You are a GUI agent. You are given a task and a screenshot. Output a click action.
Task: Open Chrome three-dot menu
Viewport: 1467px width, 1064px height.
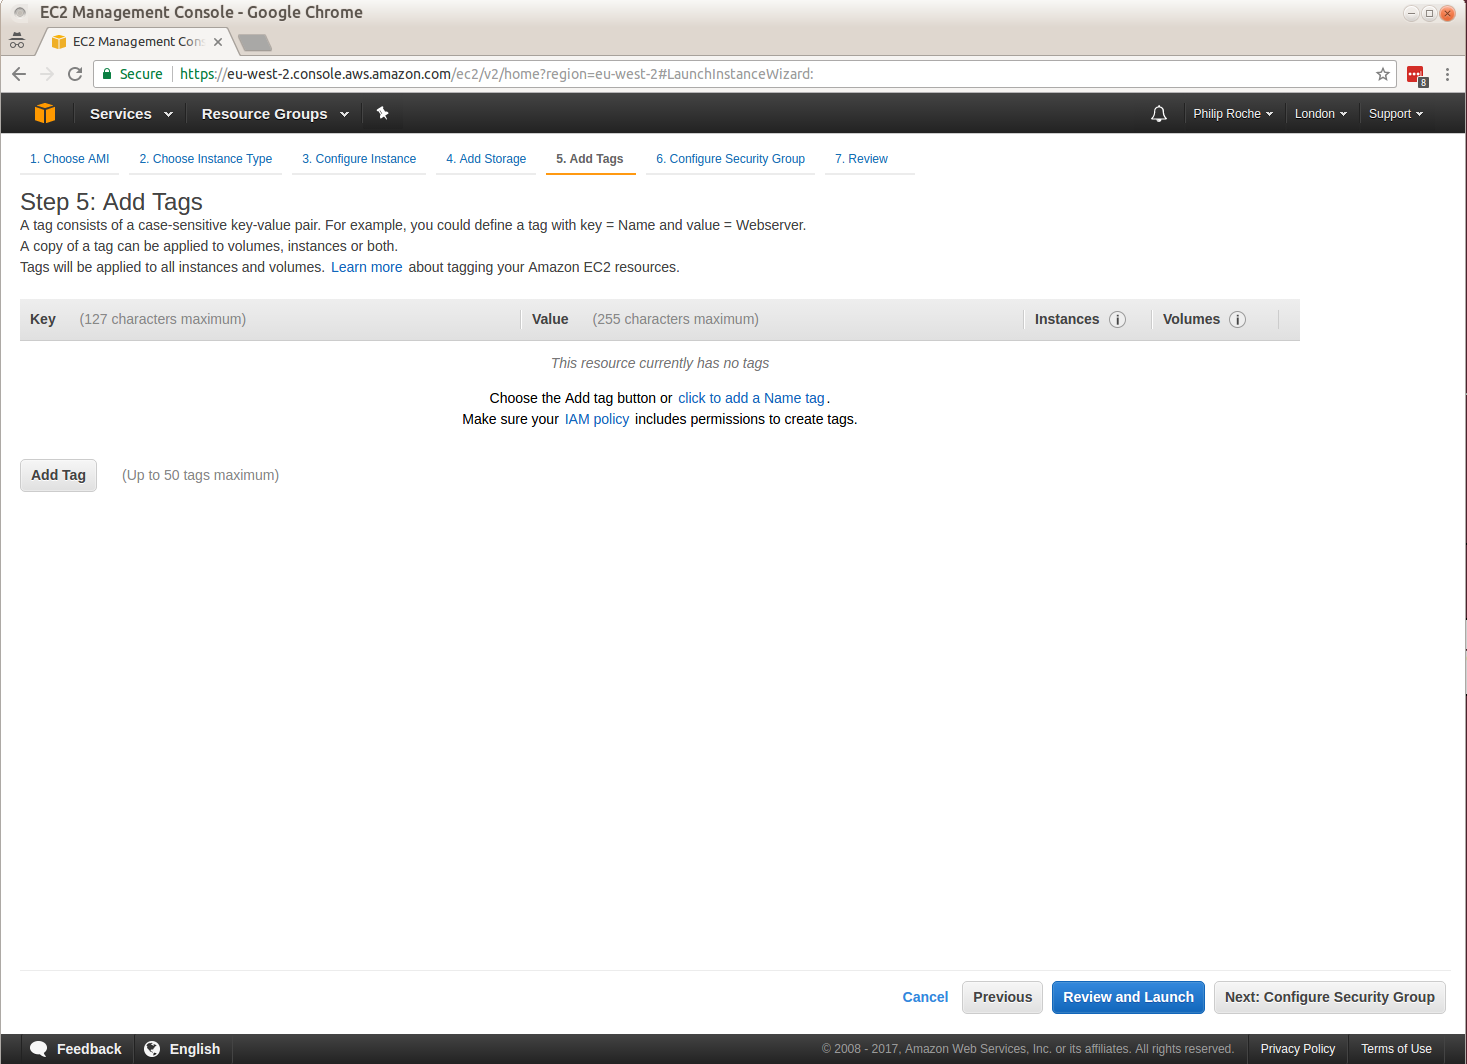pyautogui.click(x=1447, y=74)
